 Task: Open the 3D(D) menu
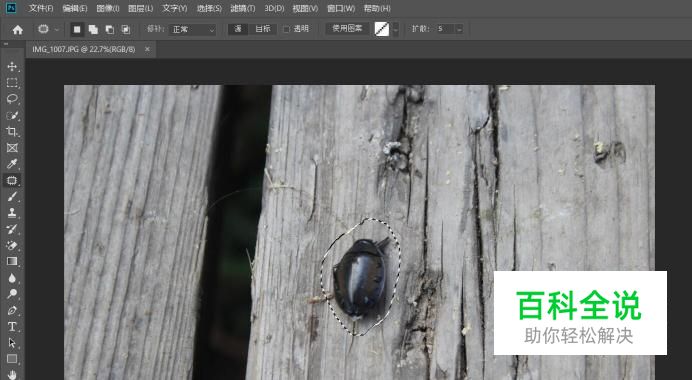point(274,8)
